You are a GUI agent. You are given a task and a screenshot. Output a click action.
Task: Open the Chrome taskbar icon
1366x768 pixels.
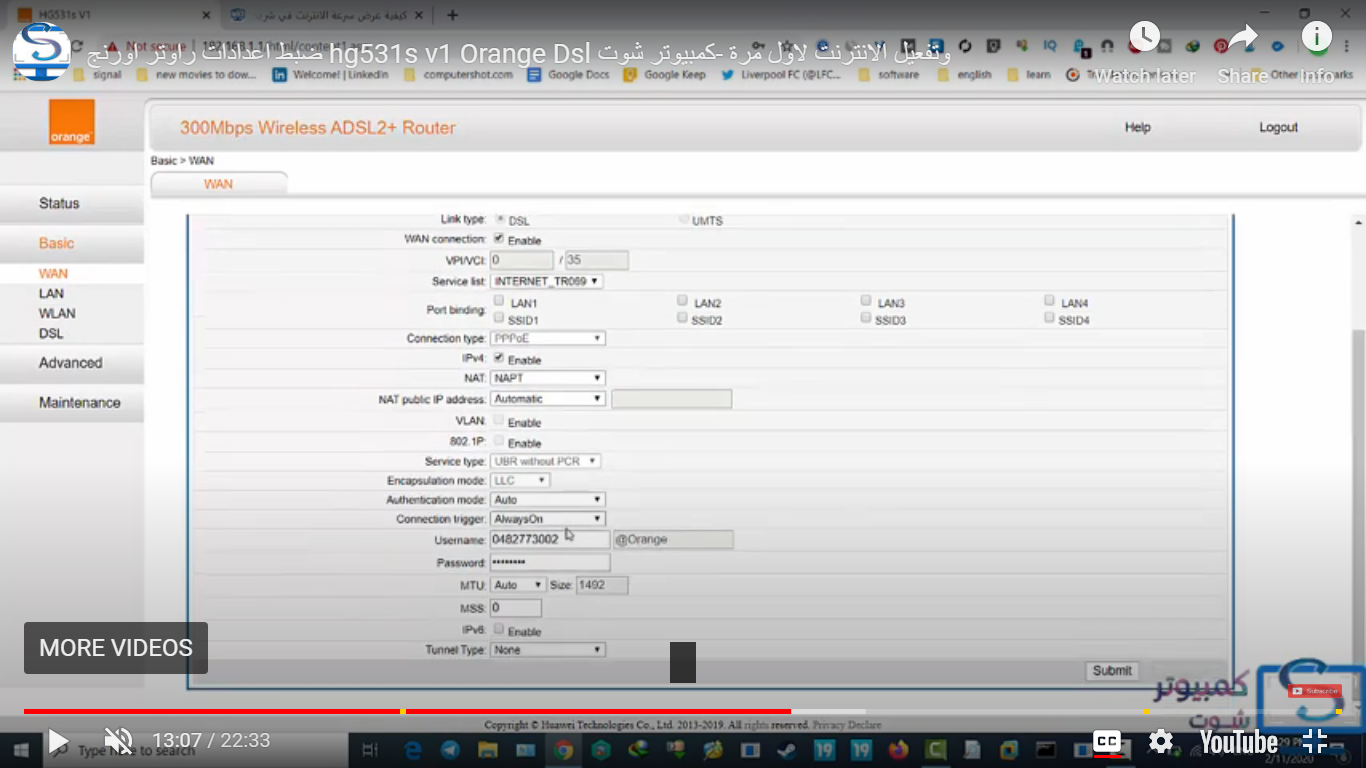(563, 749)
